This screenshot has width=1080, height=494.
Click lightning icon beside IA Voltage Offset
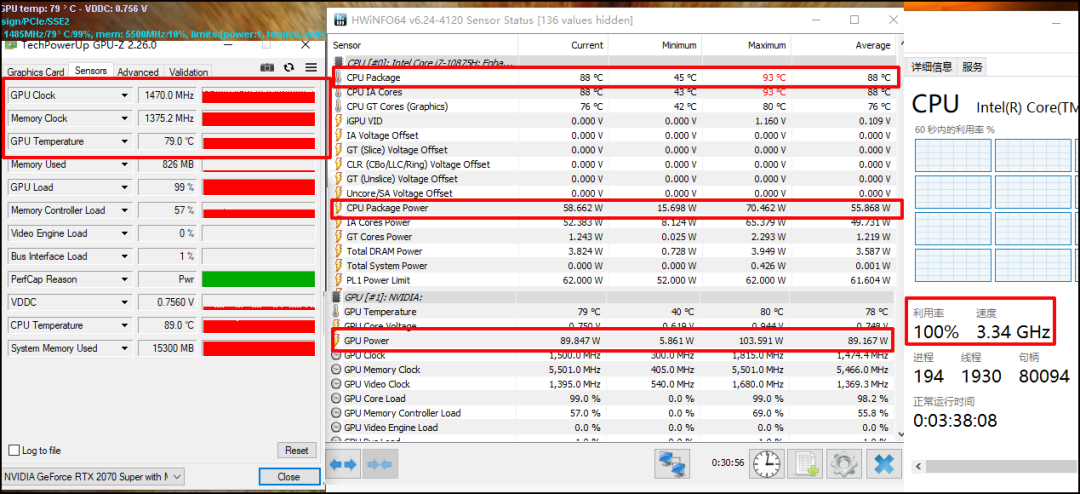click(x=338, y=135)
